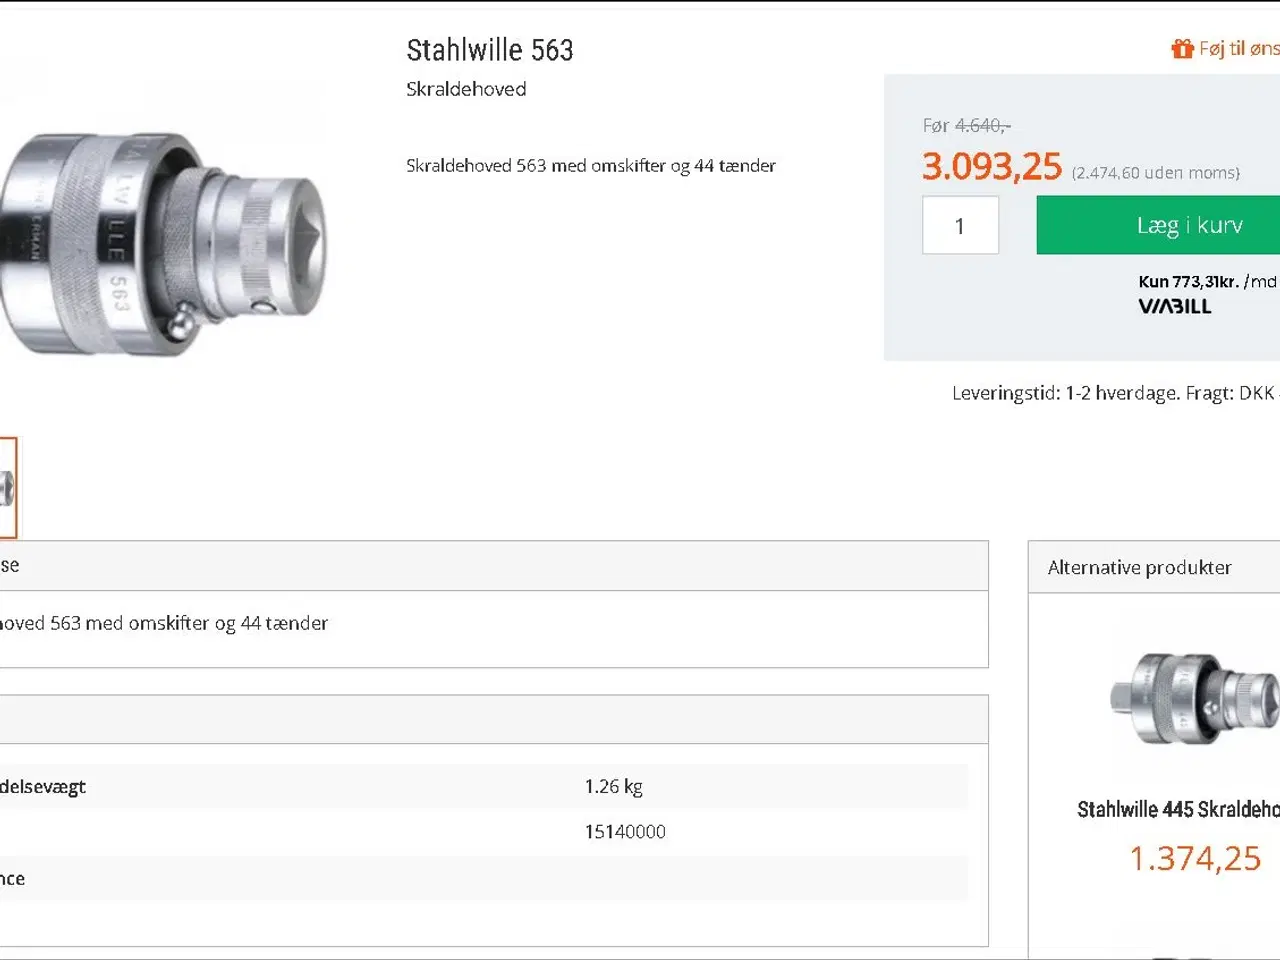Click the quantity input field showing 1
Image resolution: width=1280 pixels, height=960 pixels.
960,226
